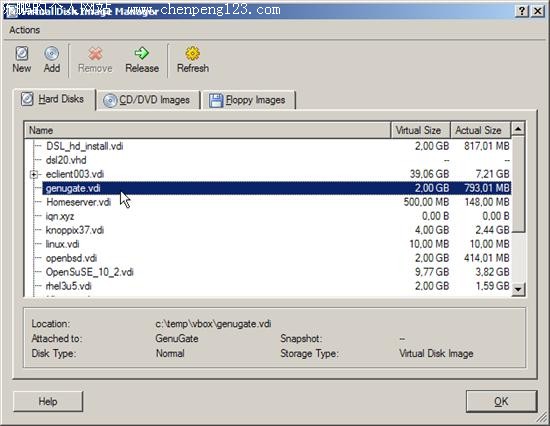
Task: Click the 817,01 MB actual size value
Action: [487, 146]
